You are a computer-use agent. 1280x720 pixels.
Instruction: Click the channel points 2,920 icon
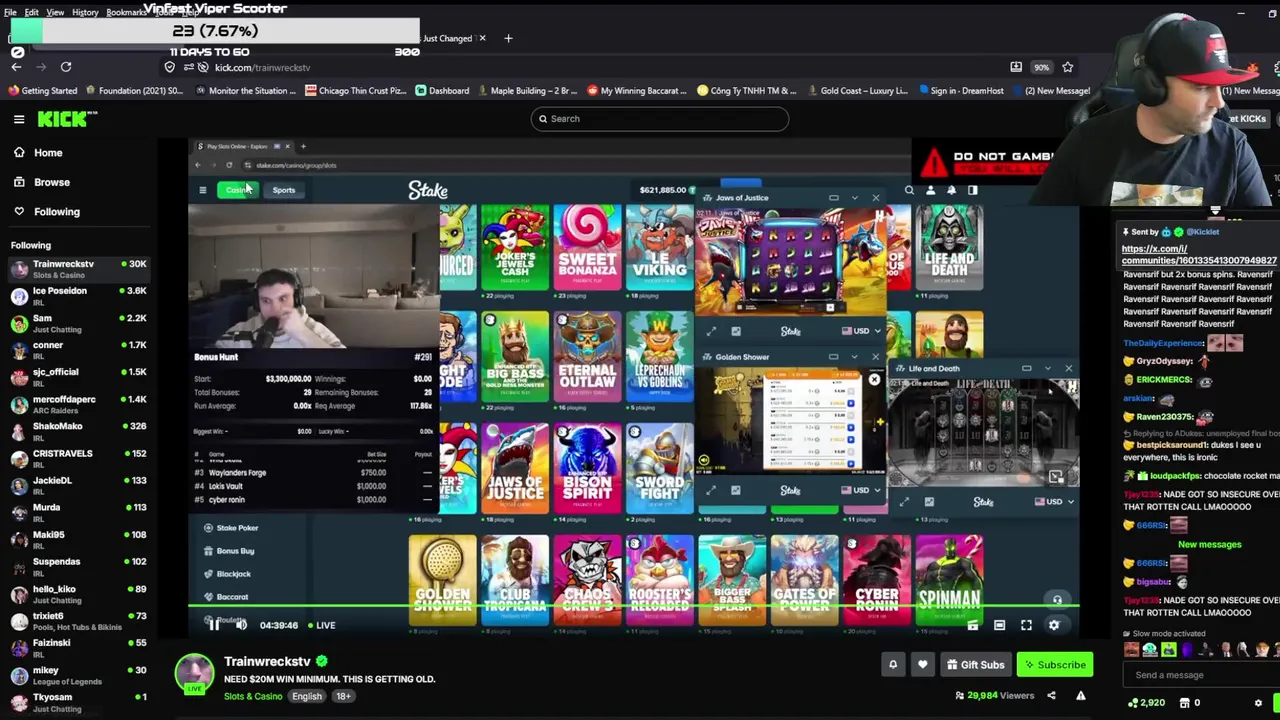1145,703
